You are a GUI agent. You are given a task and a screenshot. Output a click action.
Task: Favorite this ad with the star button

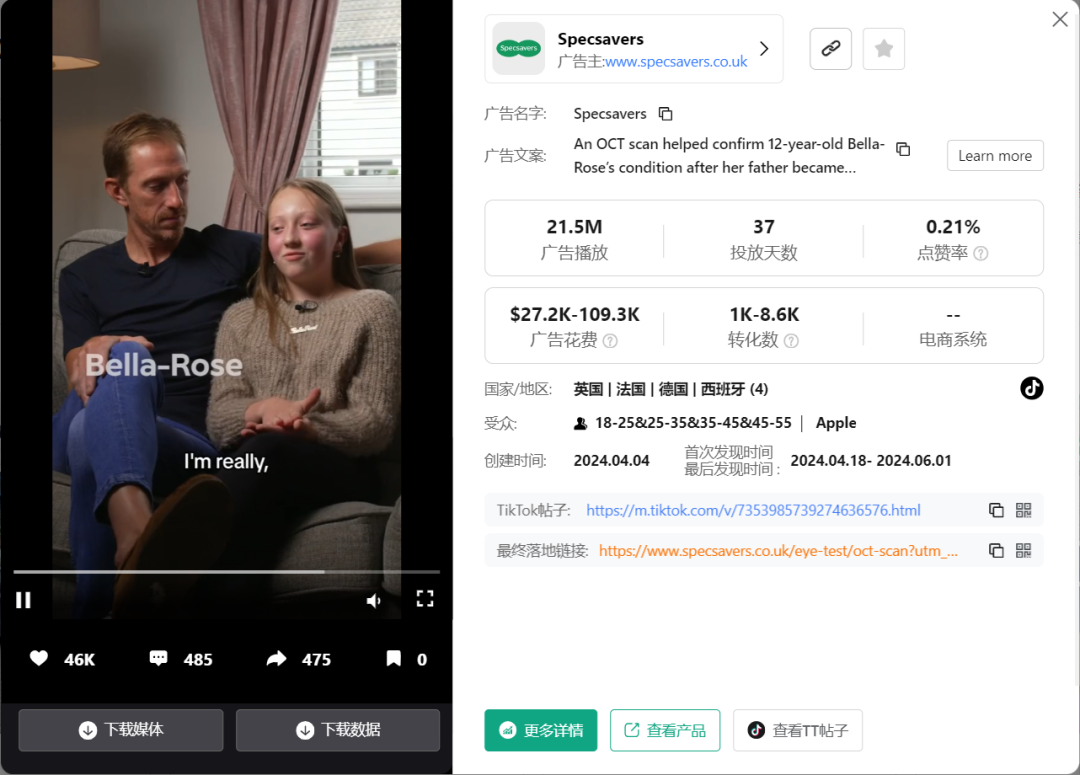(x=884, y=49)
